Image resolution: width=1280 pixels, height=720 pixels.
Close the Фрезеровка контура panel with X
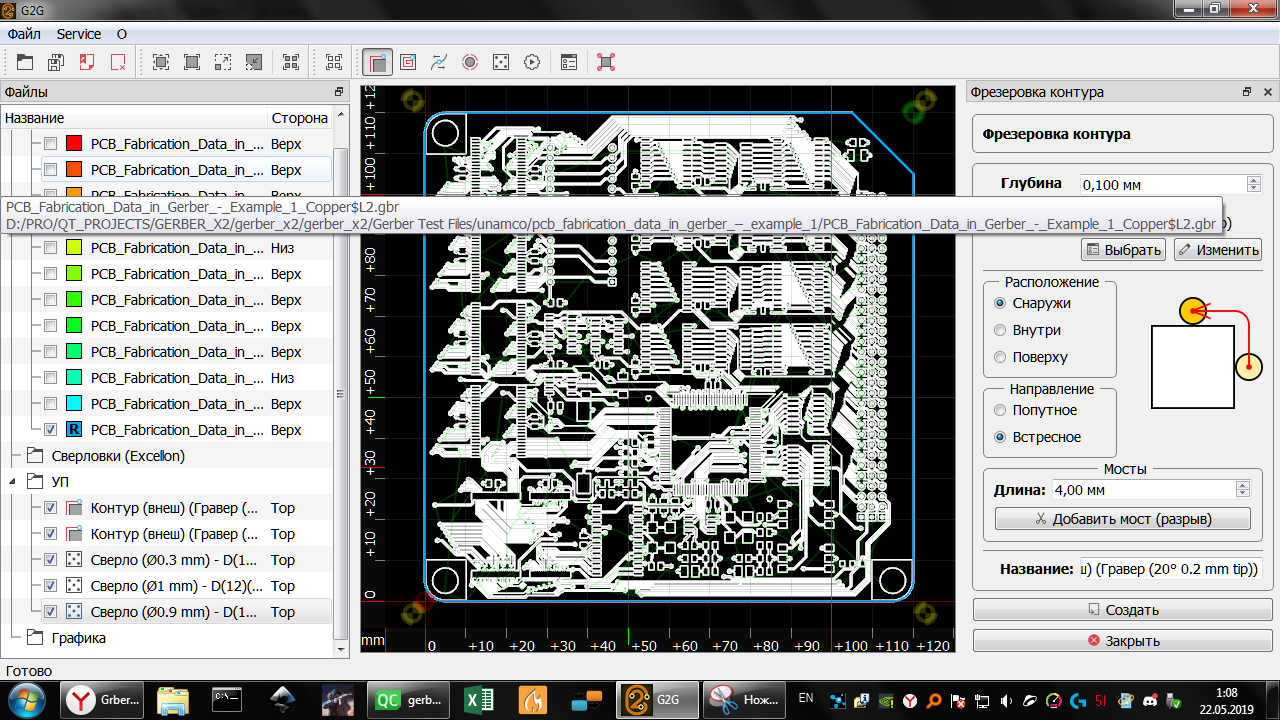click(1267, 92)
